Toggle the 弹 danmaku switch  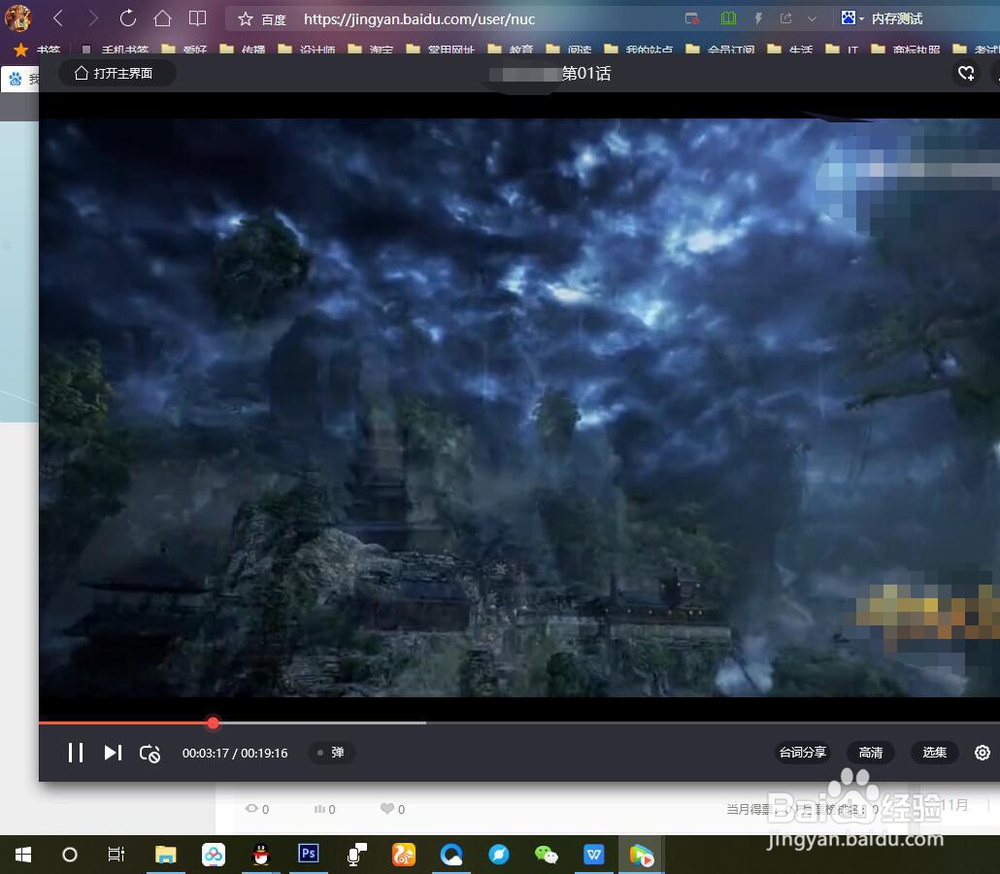tap(332, 753)
